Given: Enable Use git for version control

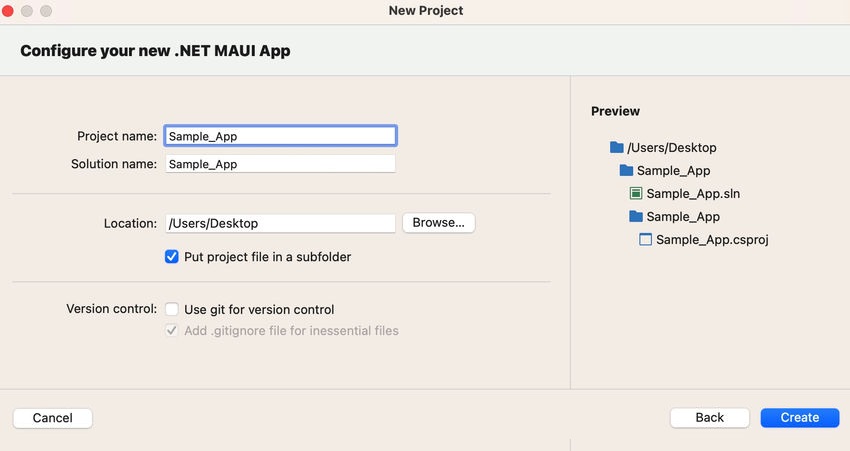Looking at the screenshot, I should [172, 310].
